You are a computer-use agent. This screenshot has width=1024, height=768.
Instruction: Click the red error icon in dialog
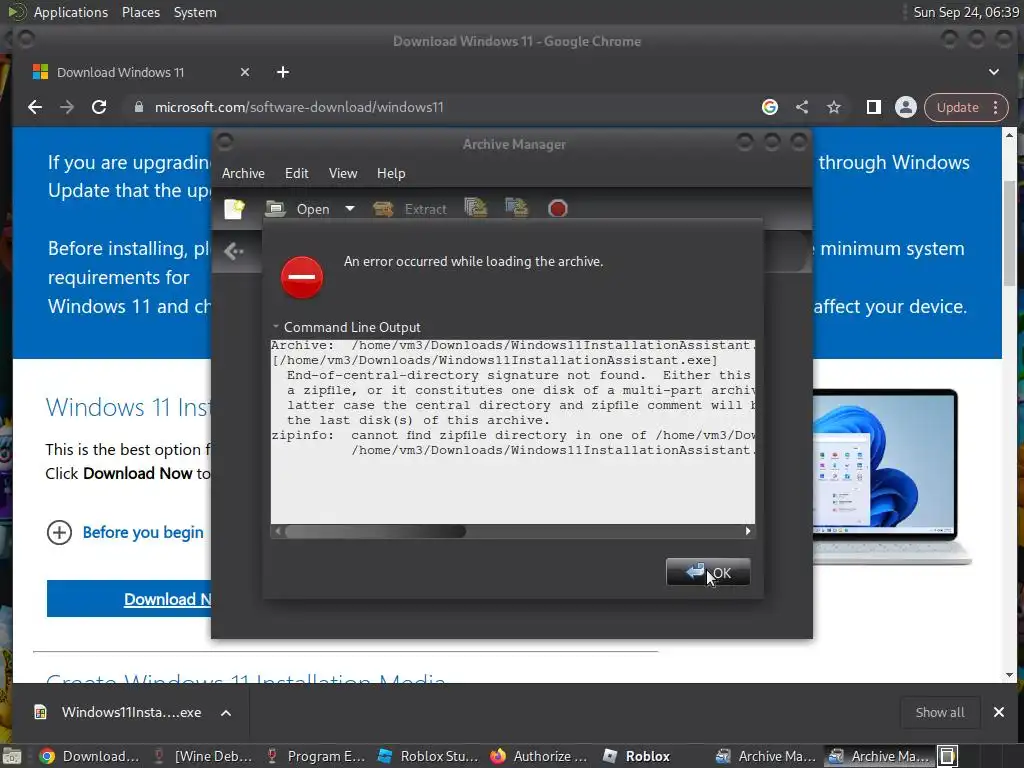tap(302, 277)
